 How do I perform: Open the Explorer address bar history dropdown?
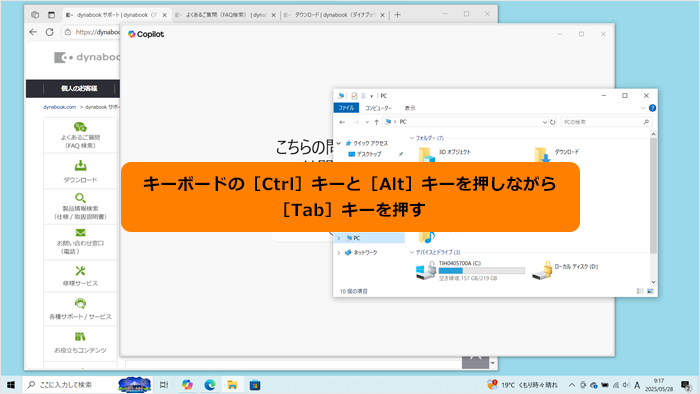[x=544, y=122]
